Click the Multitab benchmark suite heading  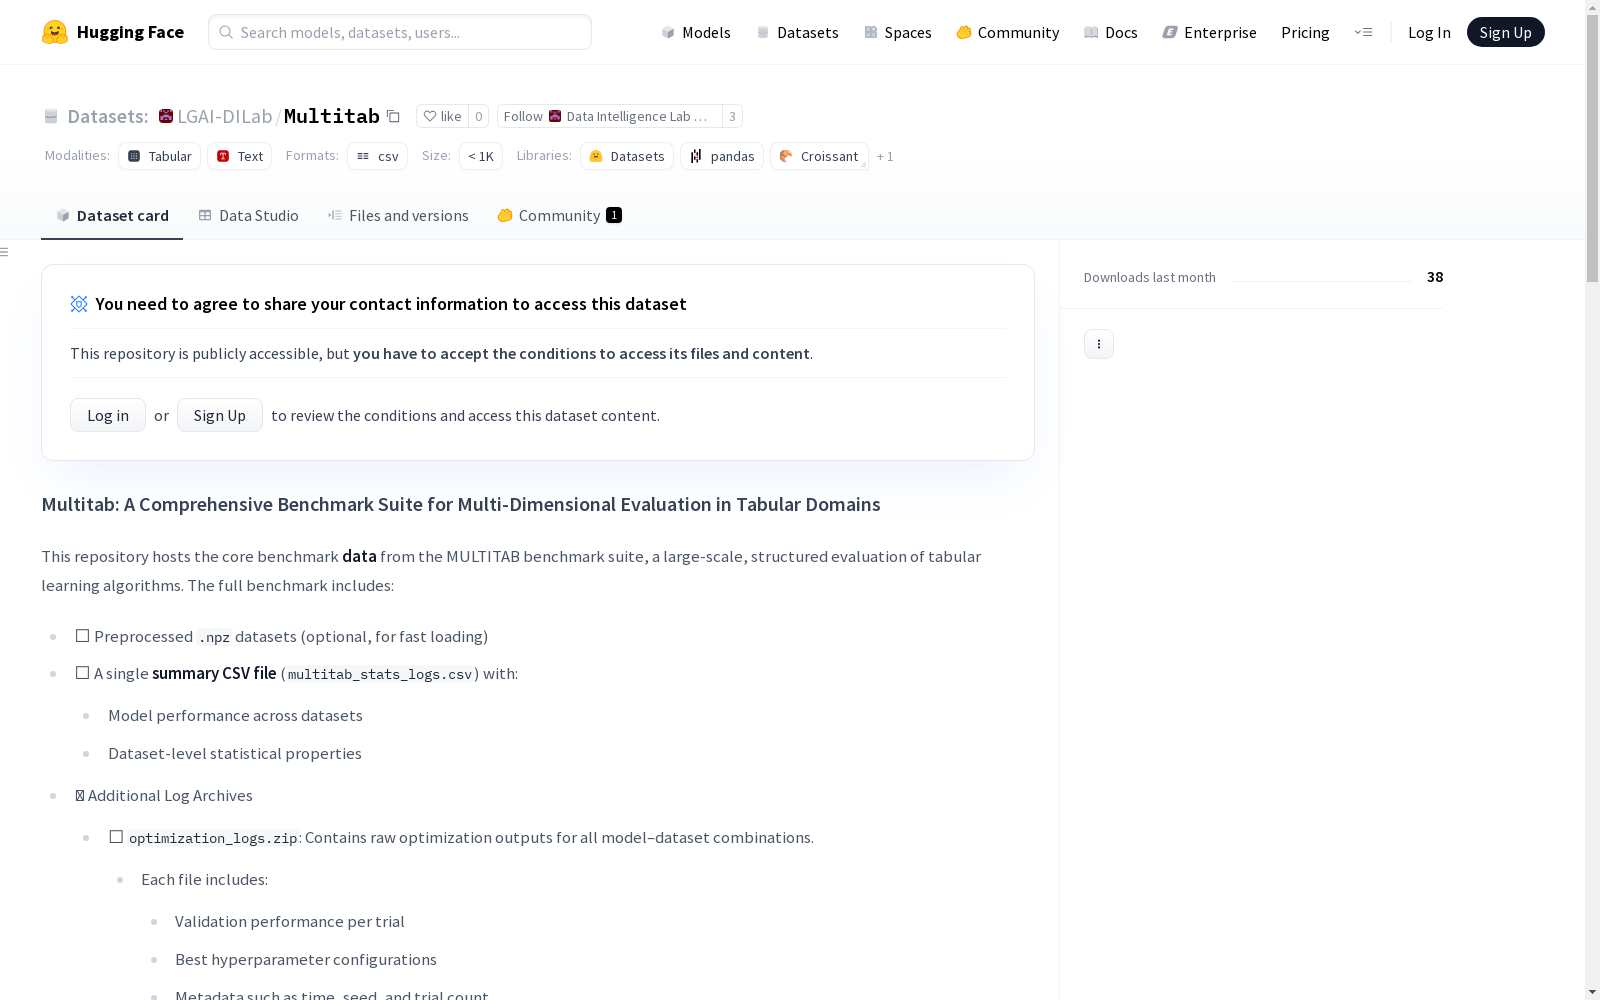(x=461, y=504)
